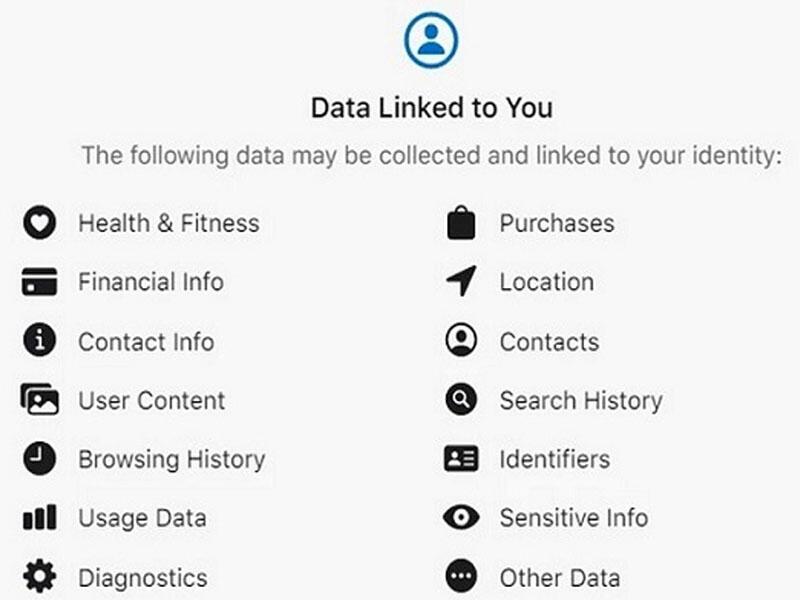800x600 pixels.
Task: Click the Sensitive Info eye icon
Action: click(461, 517)
